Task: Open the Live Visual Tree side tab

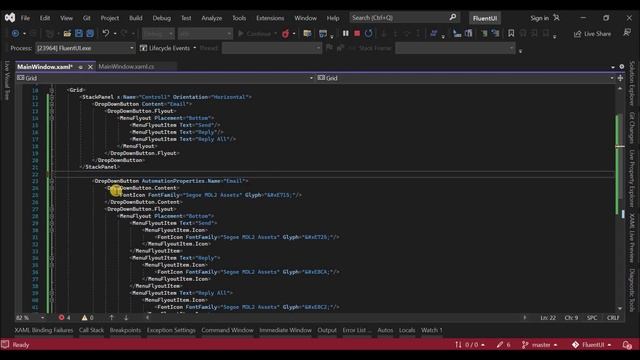Action: tap(7, 80)
